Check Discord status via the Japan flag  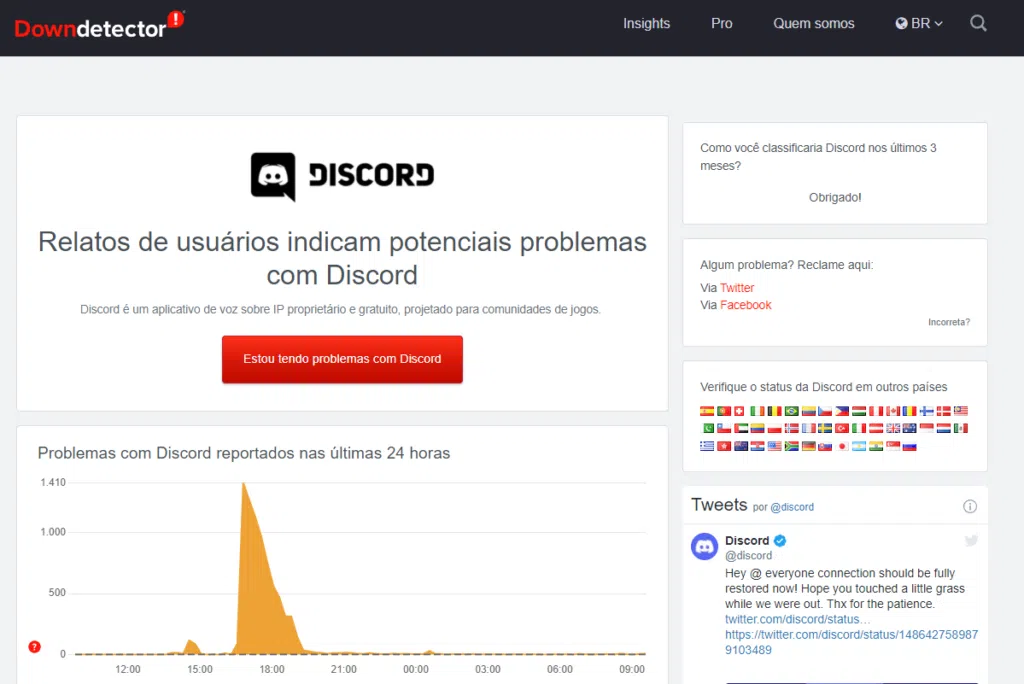click(x=842, y=447)
